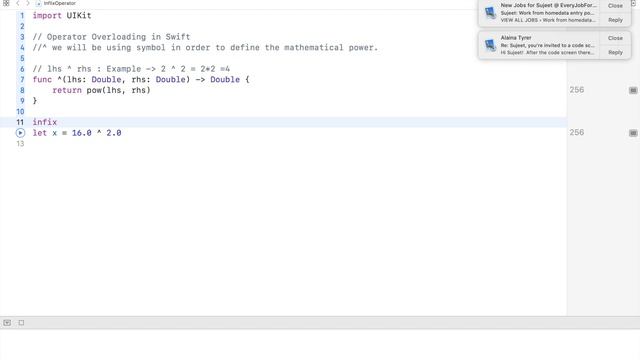Click the 'let x = 16.0 ^ 2.0' line

tap(77, 133)
